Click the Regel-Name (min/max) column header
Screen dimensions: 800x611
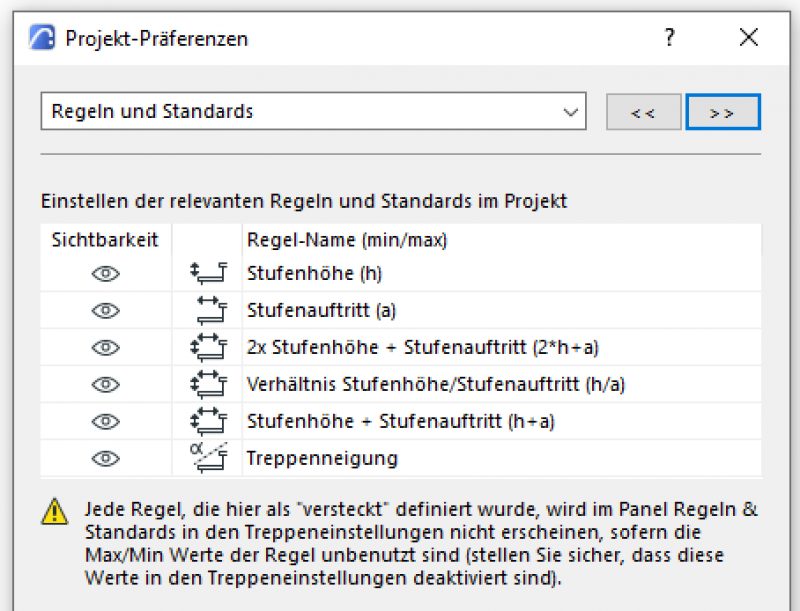[x=346, y=240]
